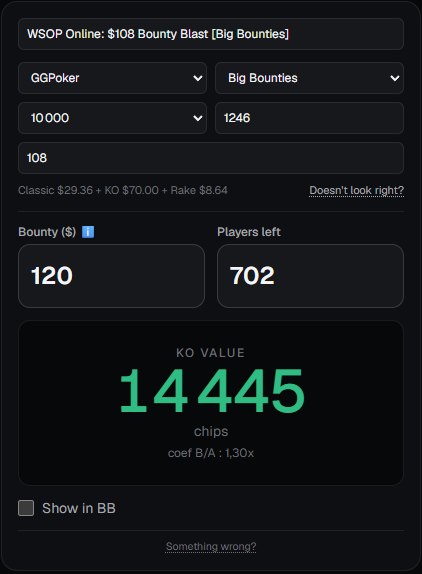Follow the "Doesn't look right?" link
This screenshot has height=574, width=422.
[x=356, y=190]
